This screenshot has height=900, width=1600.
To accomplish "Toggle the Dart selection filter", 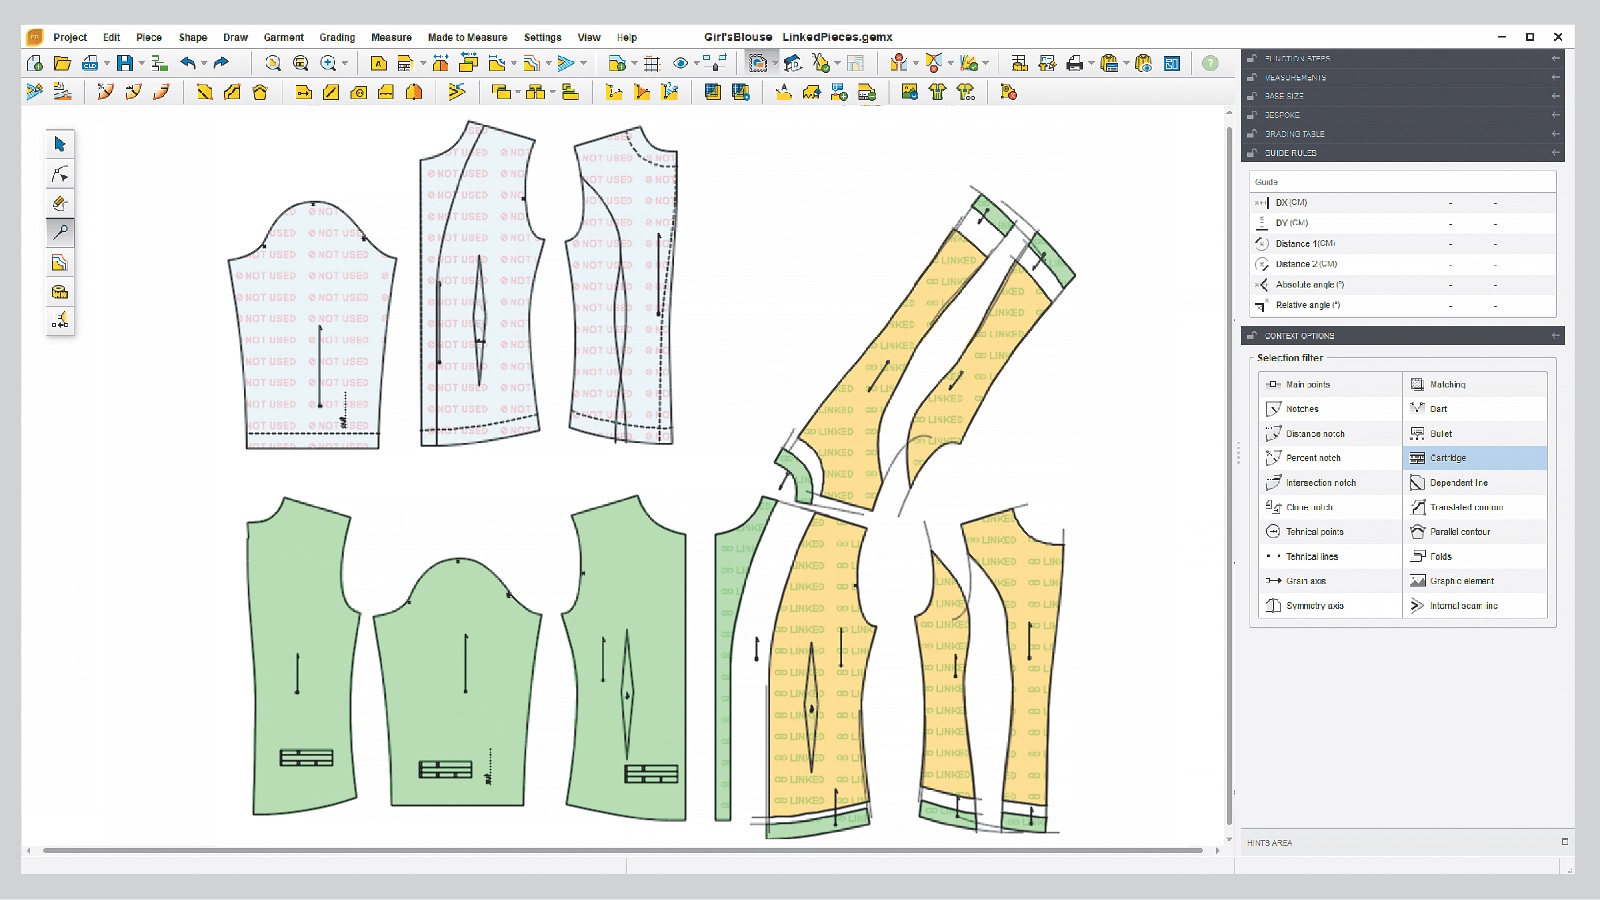I will pos(1475,409).
